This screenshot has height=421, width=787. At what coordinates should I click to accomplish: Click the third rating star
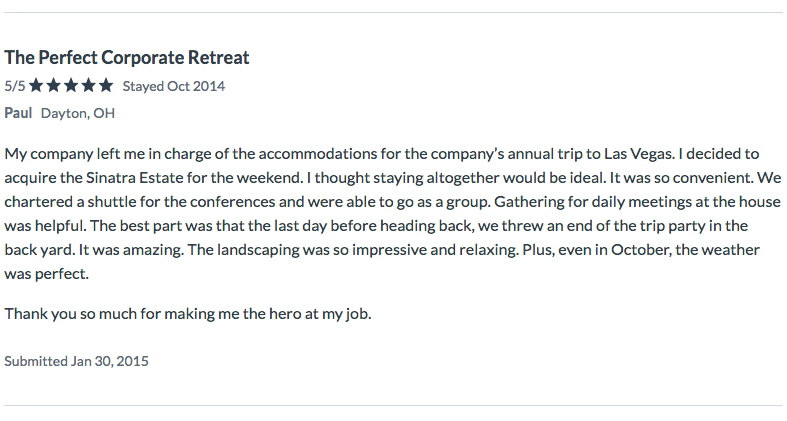pyautogui.click(x=71, y=86)
